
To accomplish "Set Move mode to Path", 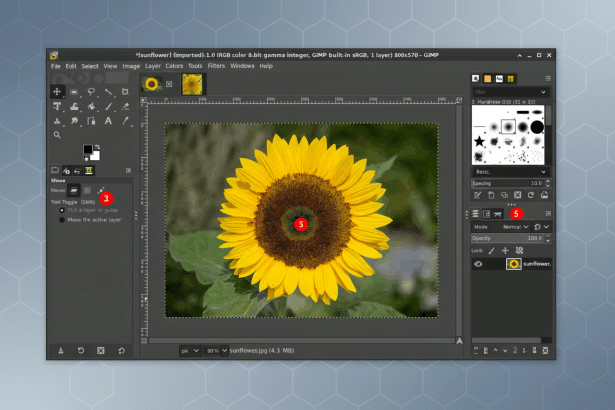I will 101,190.
